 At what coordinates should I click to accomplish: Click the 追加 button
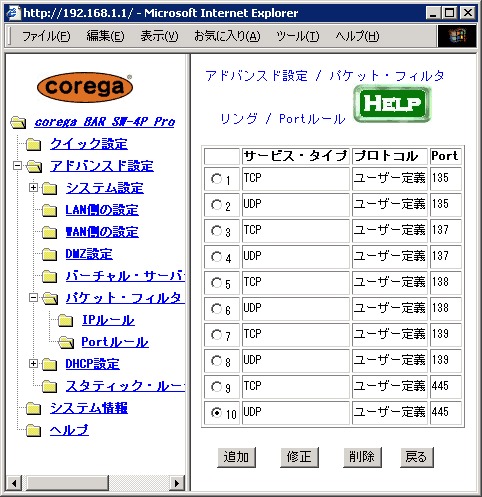[236, 457]
